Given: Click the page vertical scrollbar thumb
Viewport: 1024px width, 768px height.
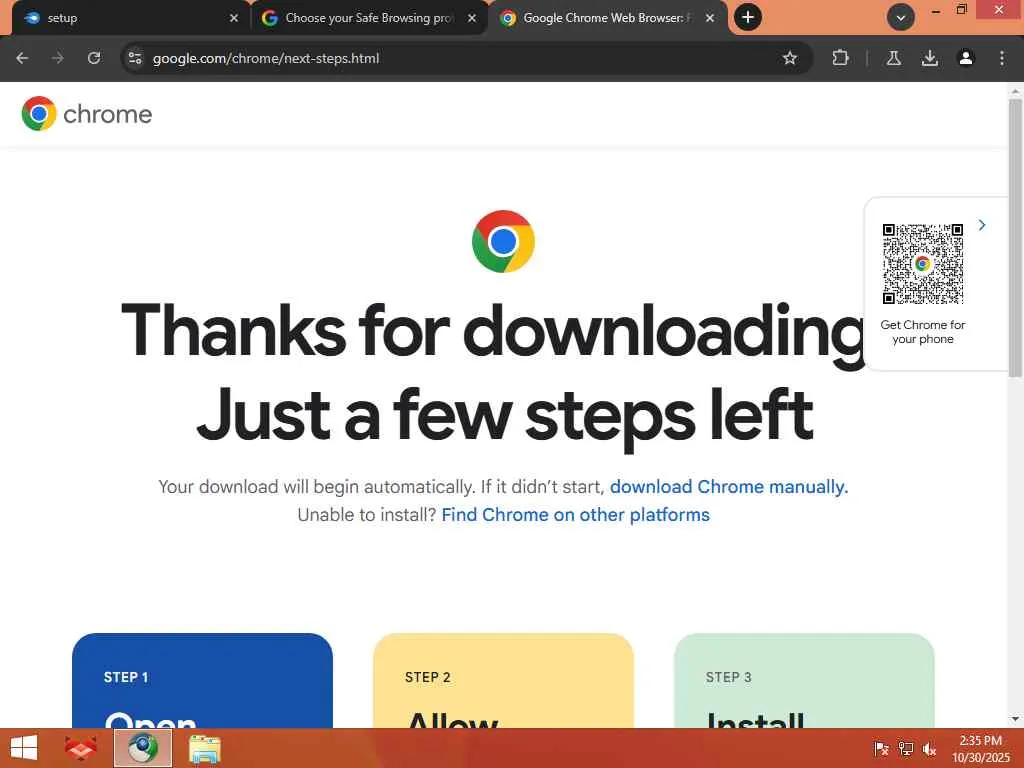Looking at the screenshot, I should pyautogui.click(x=1015, y=238).
